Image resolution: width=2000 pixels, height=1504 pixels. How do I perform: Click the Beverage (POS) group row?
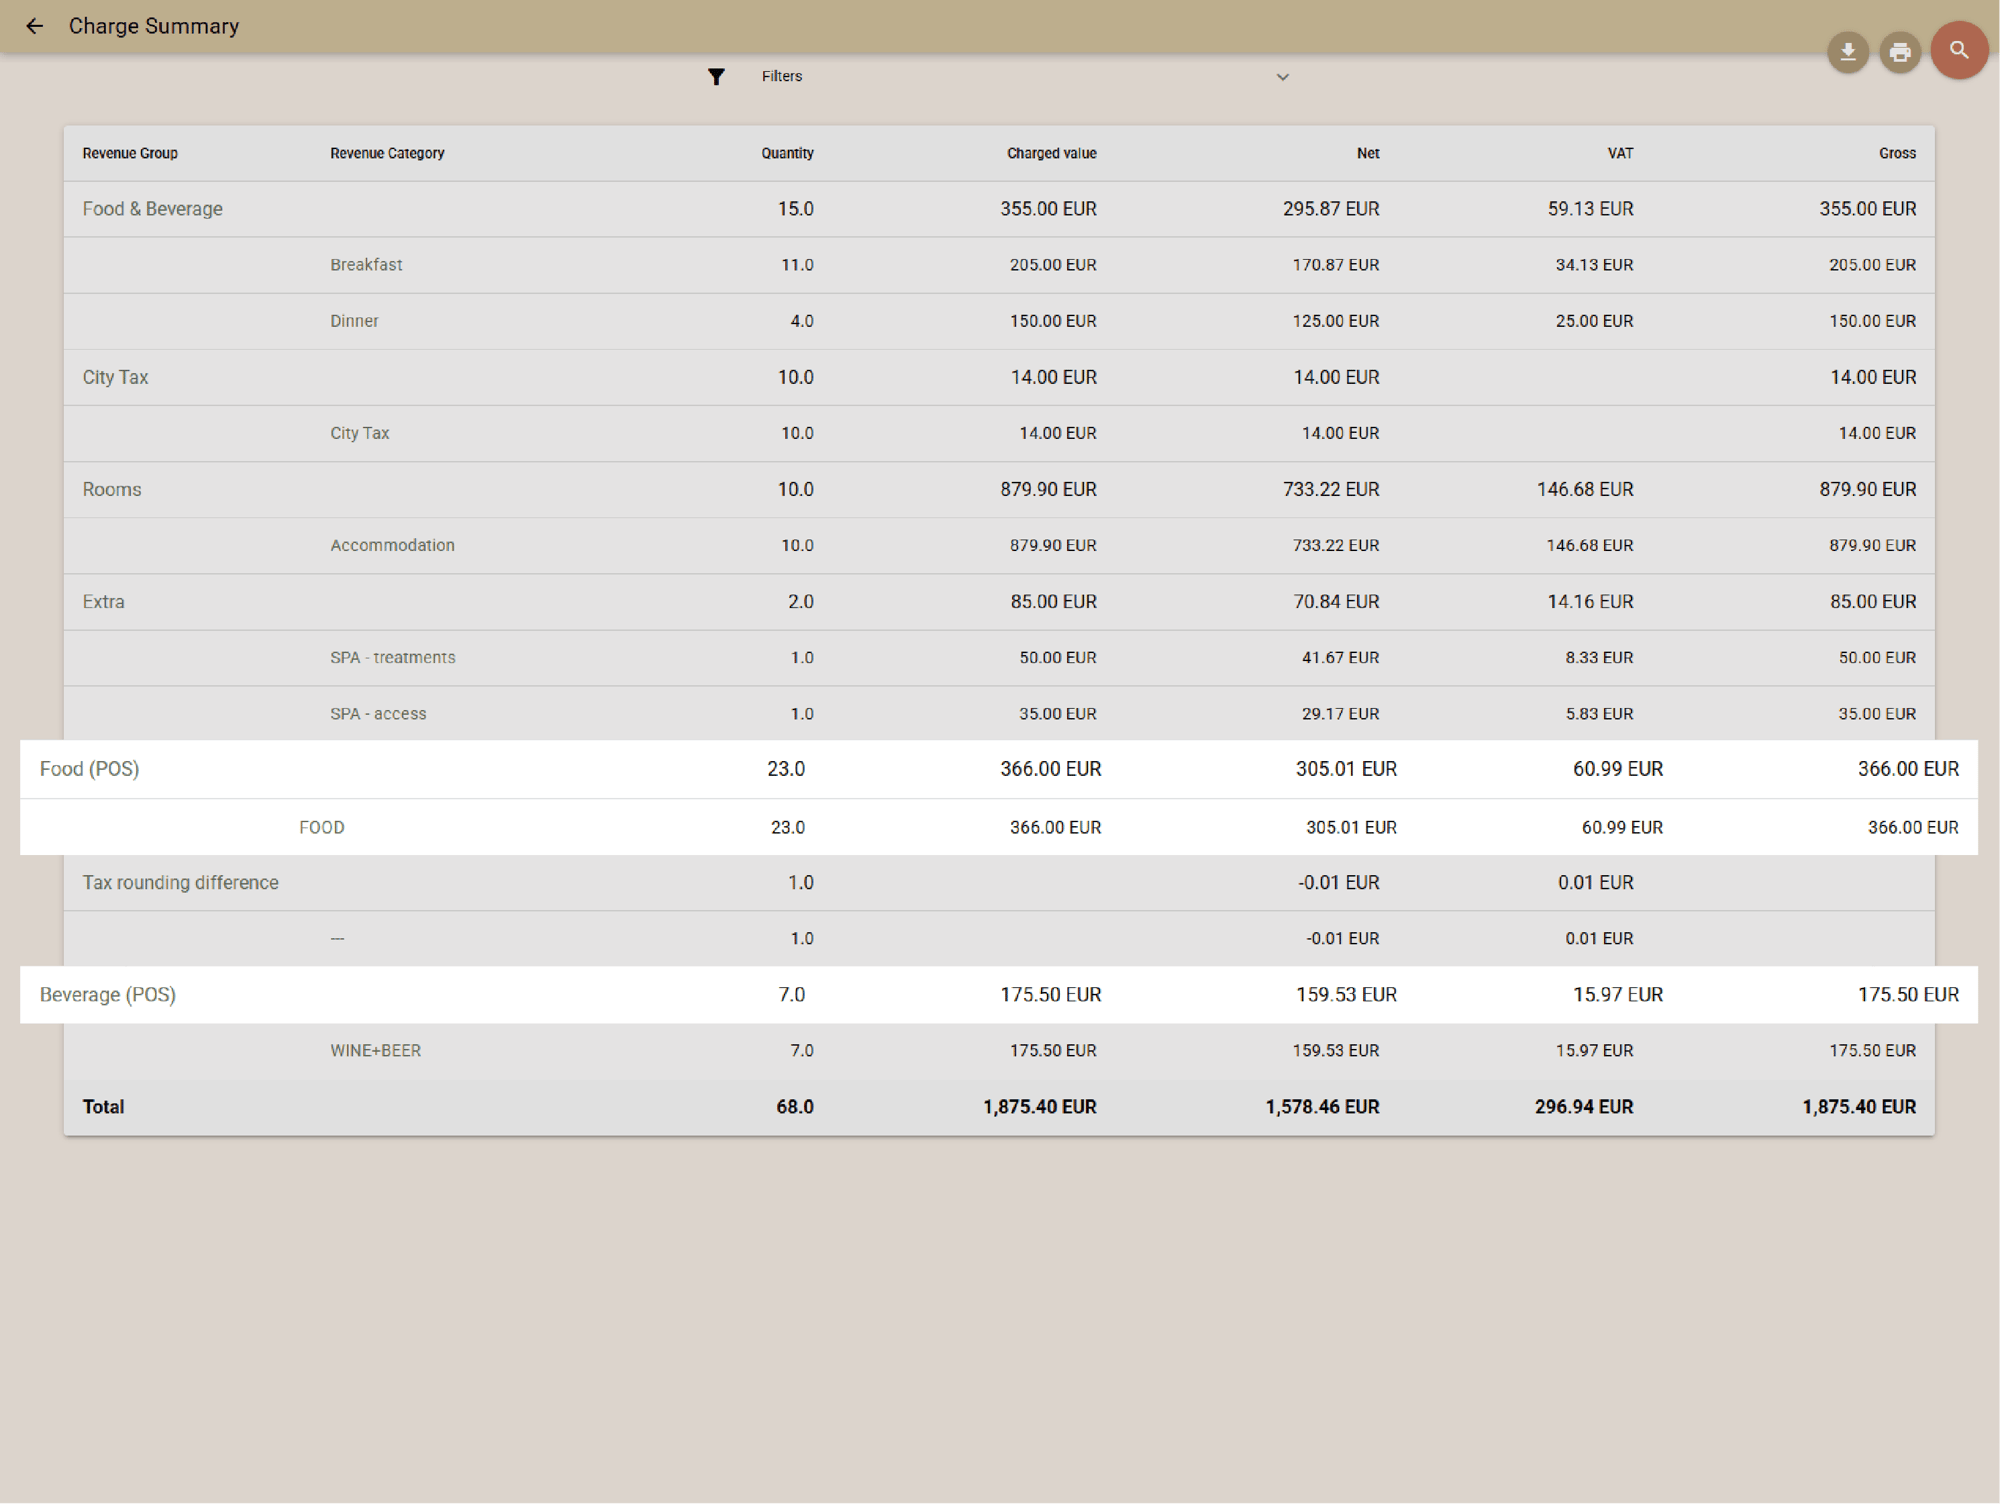click(108, 995)
